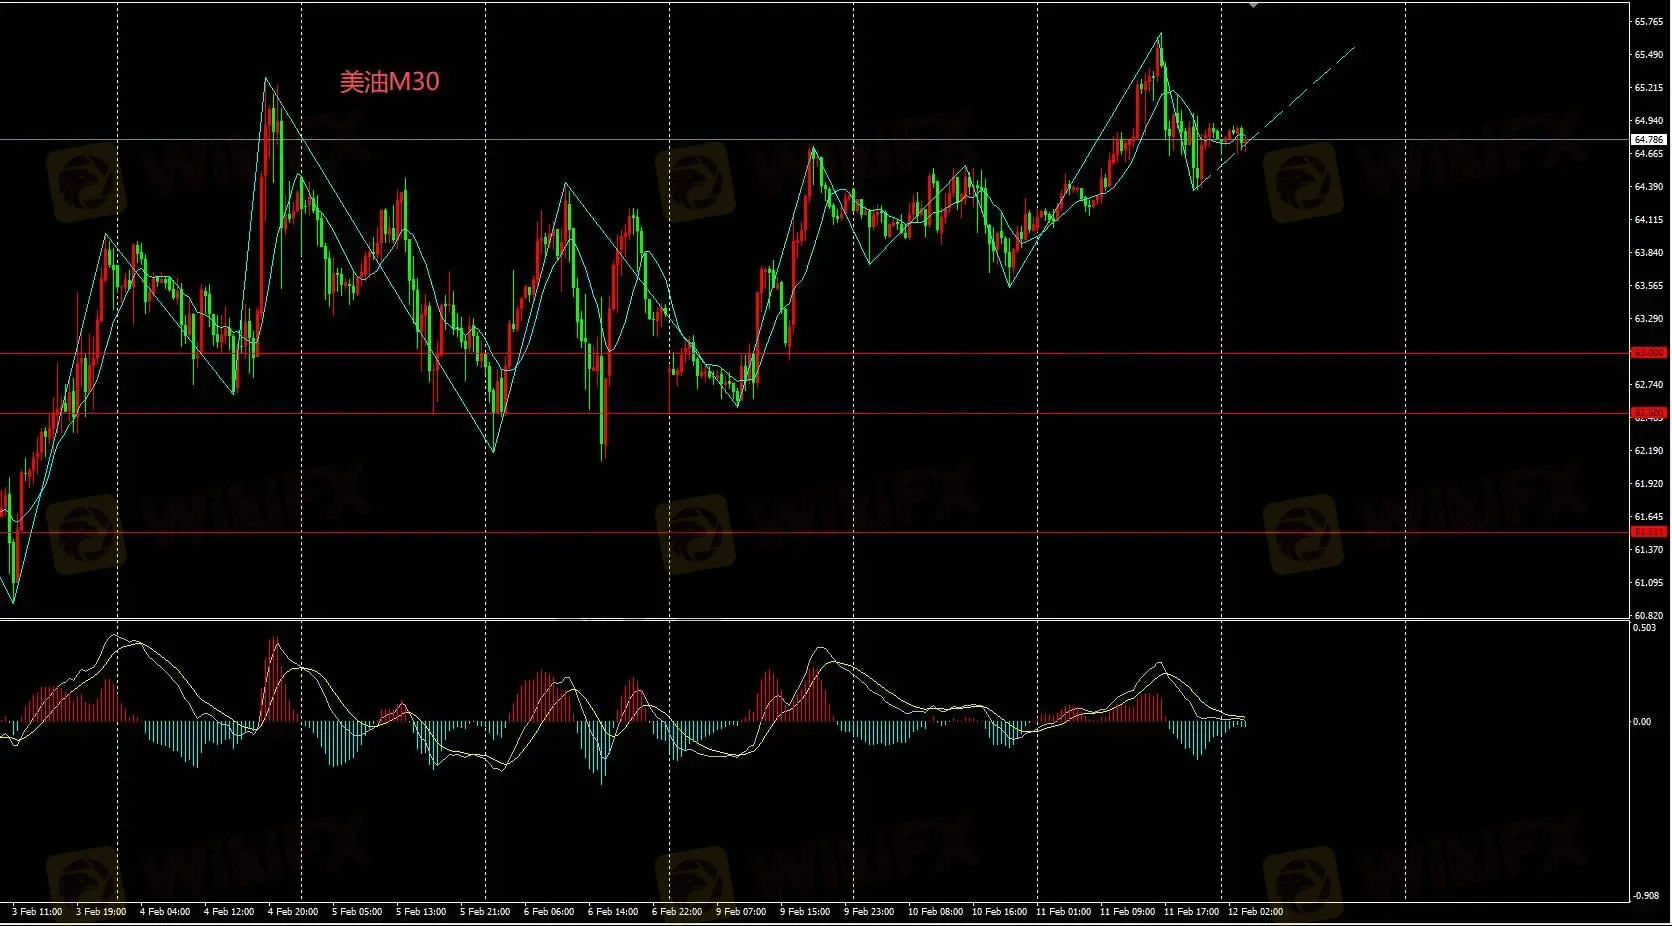Screen dimensions: 1672x926
Task: Click the 11 Feb 09:00 time label
Action: click(x=1127, y=912)
